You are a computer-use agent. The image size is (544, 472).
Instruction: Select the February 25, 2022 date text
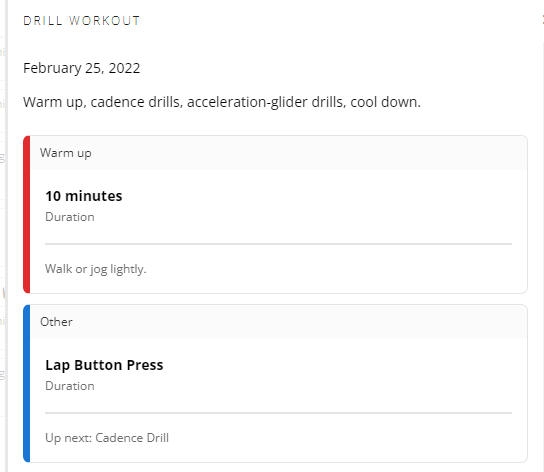[x=82, y=68]
